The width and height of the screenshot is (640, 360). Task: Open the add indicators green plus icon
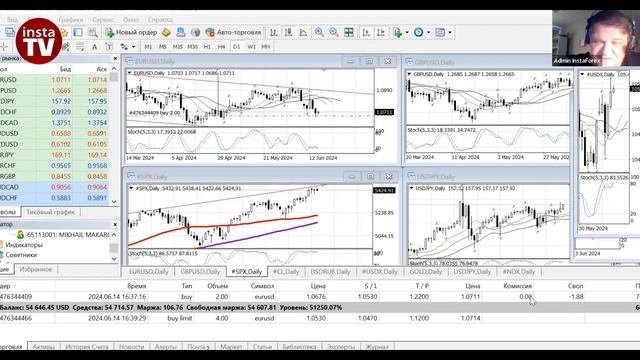tap(398, 32)
